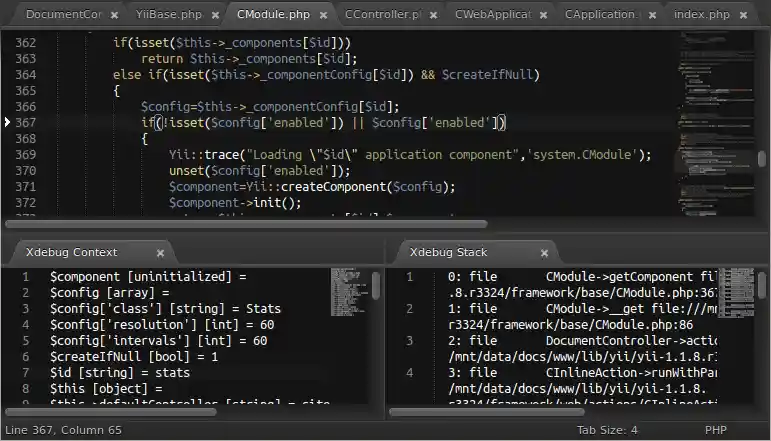Viewport: 771px width, 441px height.
Task: Click the breakpoint arrow marker at line 367
Action: 7,122
